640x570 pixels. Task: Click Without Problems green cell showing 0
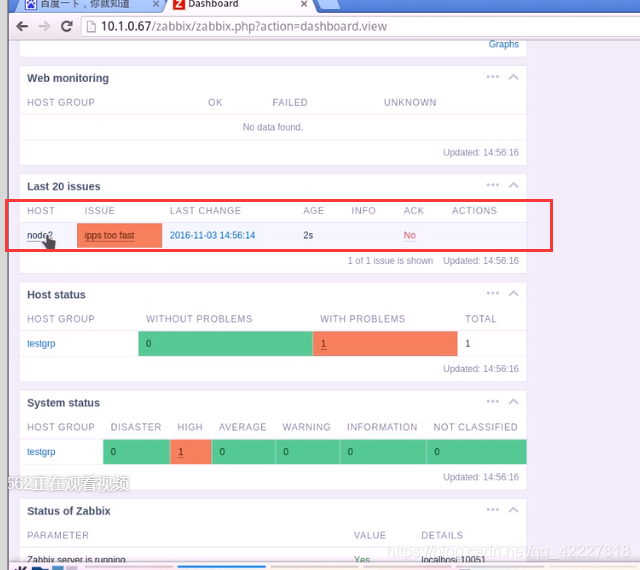click(225, 343)
